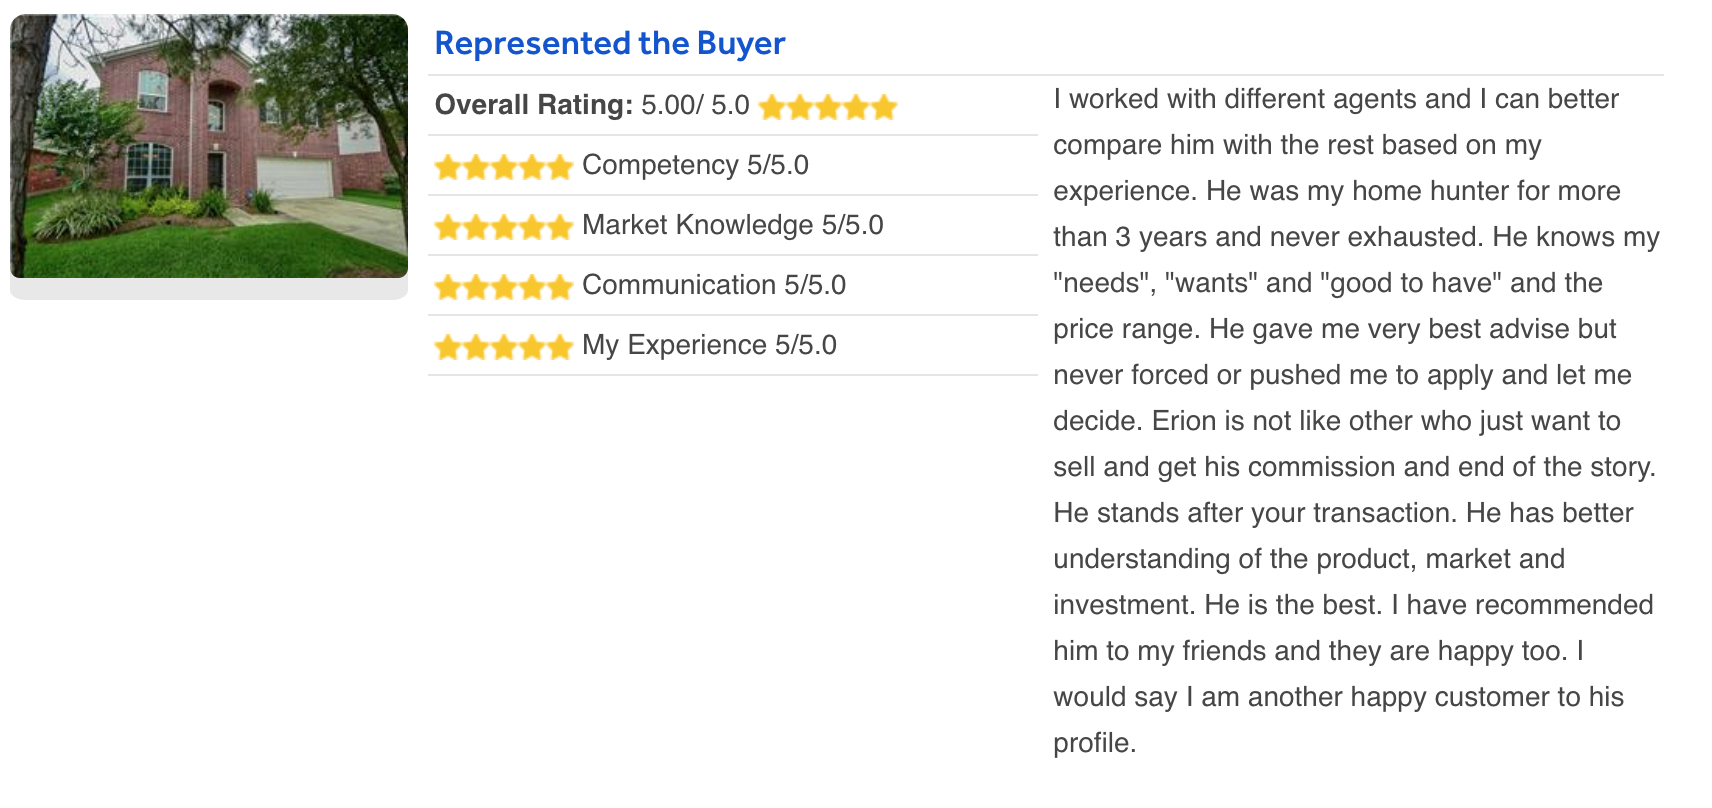The image size is (1712, 808).
Task: Select the My Experience star icons
Action: coord(504,347)
